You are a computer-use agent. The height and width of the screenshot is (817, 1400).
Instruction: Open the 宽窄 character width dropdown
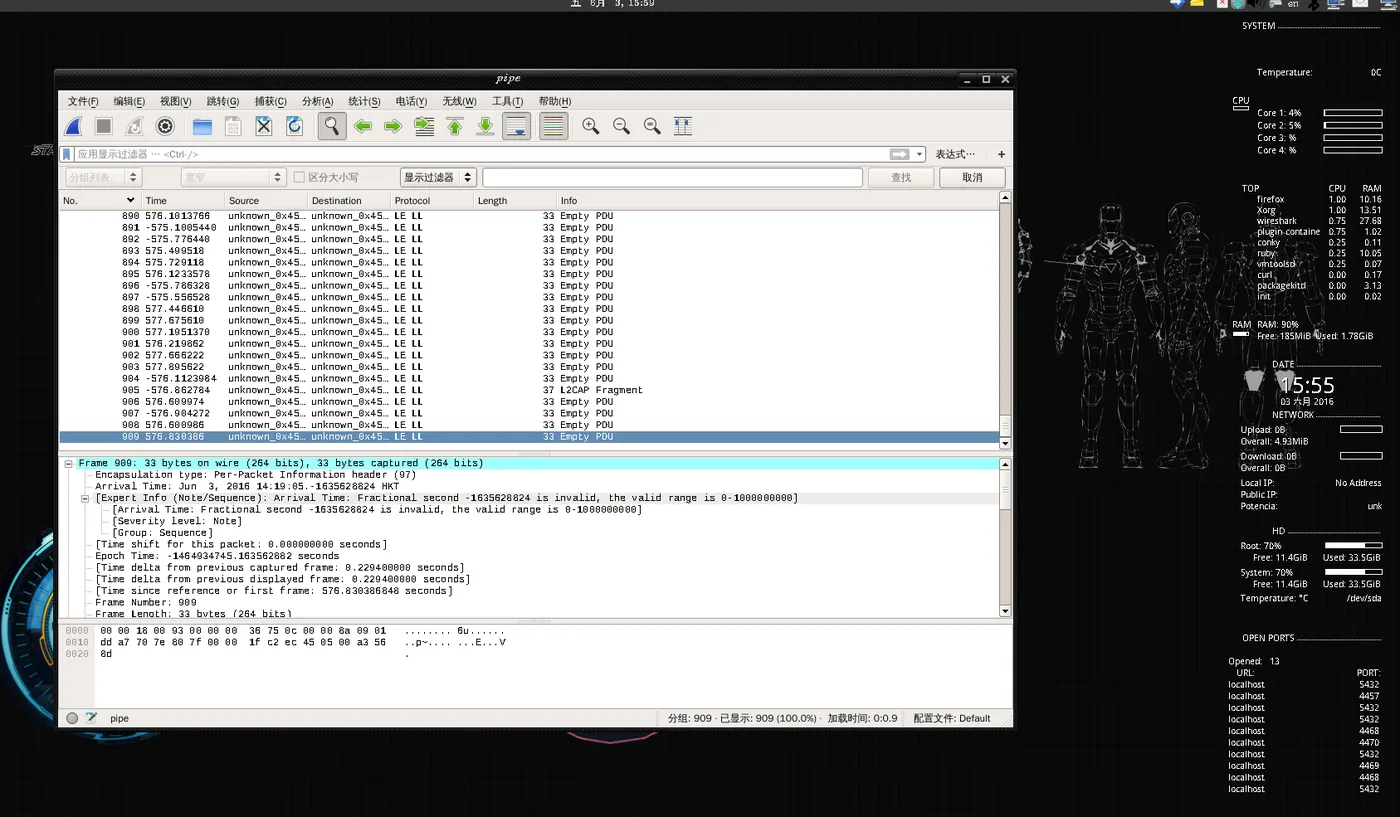click(232, 177)
